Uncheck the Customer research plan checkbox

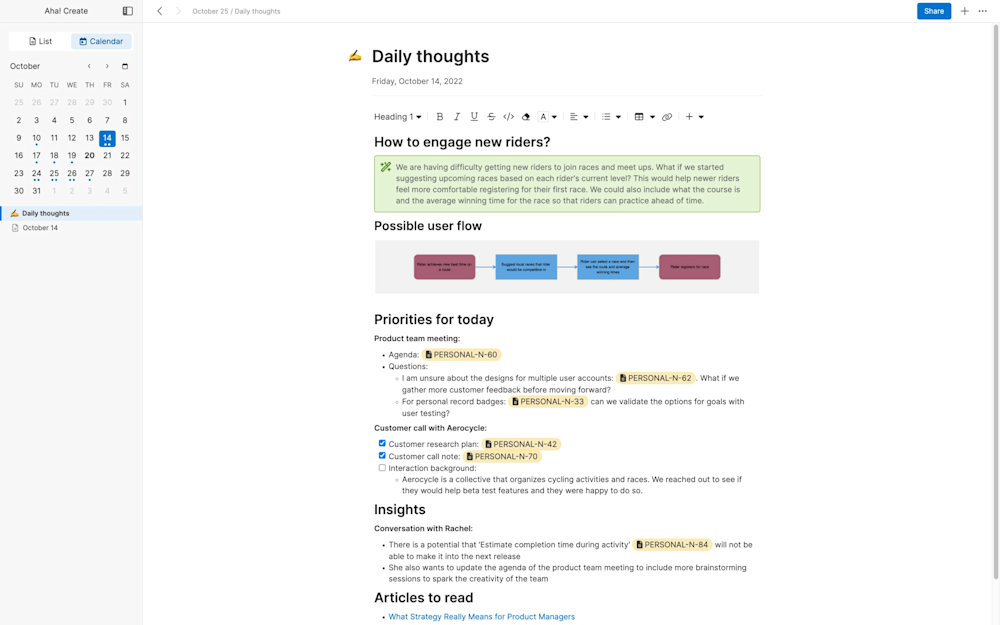382,443
